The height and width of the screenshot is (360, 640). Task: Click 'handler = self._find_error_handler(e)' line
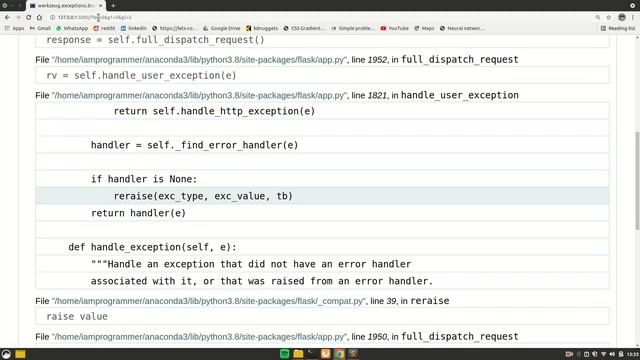(x=322, y=145)
